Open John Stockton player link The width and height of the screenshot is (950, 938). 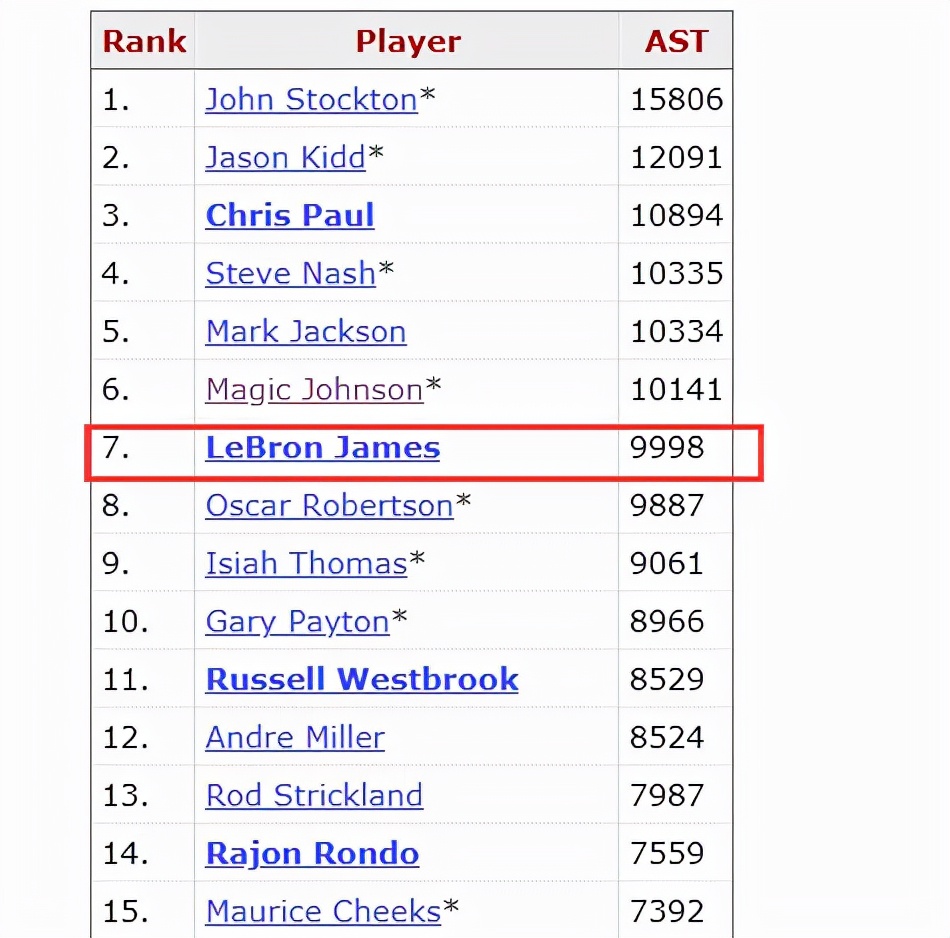(311, 99)
